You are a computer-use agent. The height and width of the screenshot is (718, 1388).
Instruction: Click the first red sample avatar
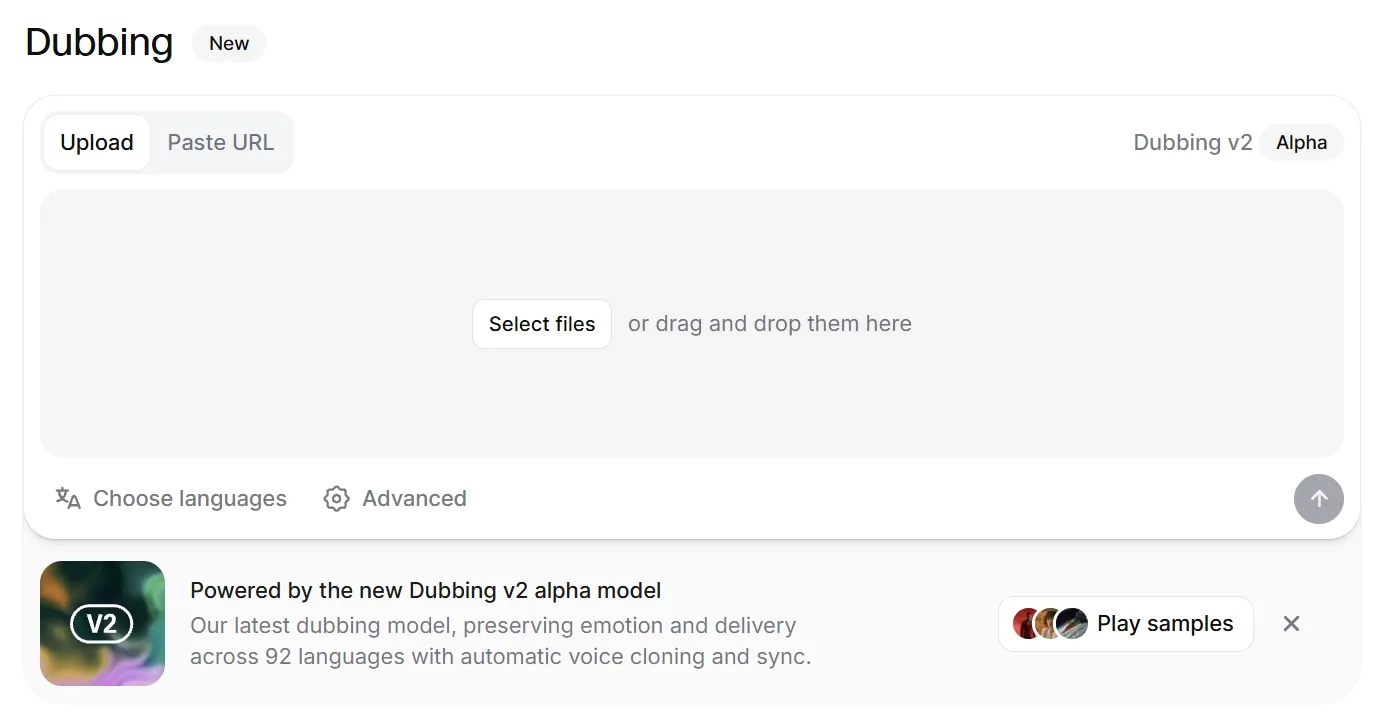[1027, 624]
